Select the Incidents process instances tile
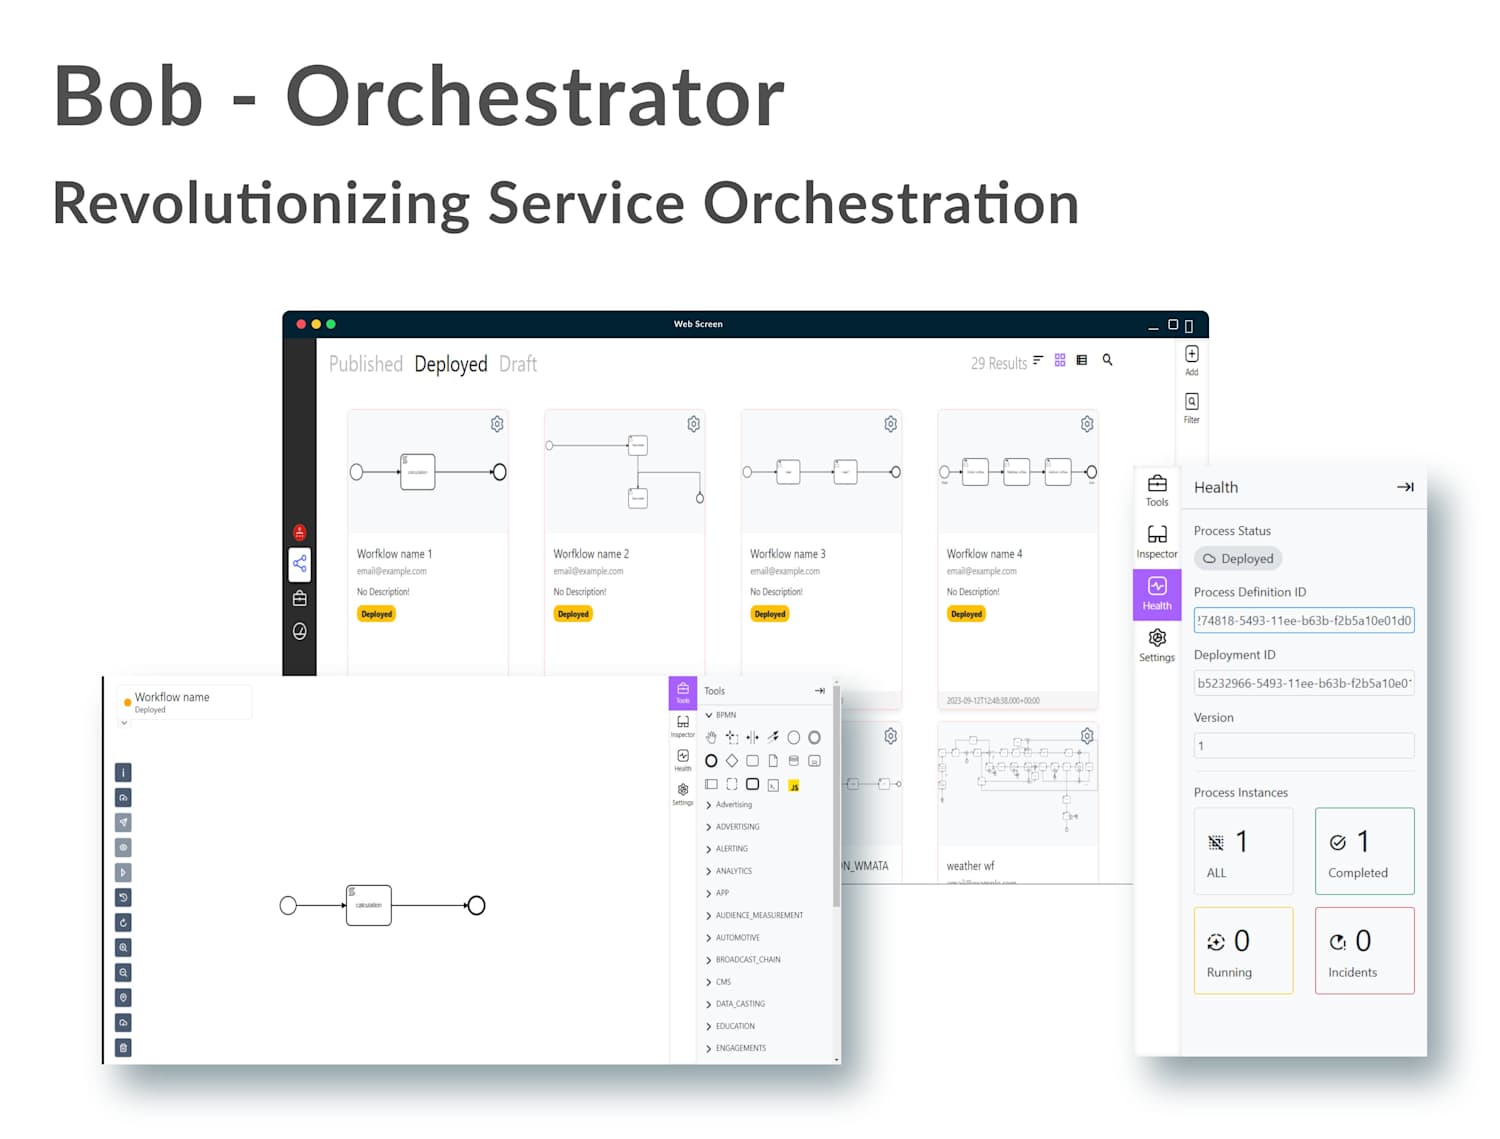The height and width of the screenshot is (1139, 1500). coord(1365,951)
